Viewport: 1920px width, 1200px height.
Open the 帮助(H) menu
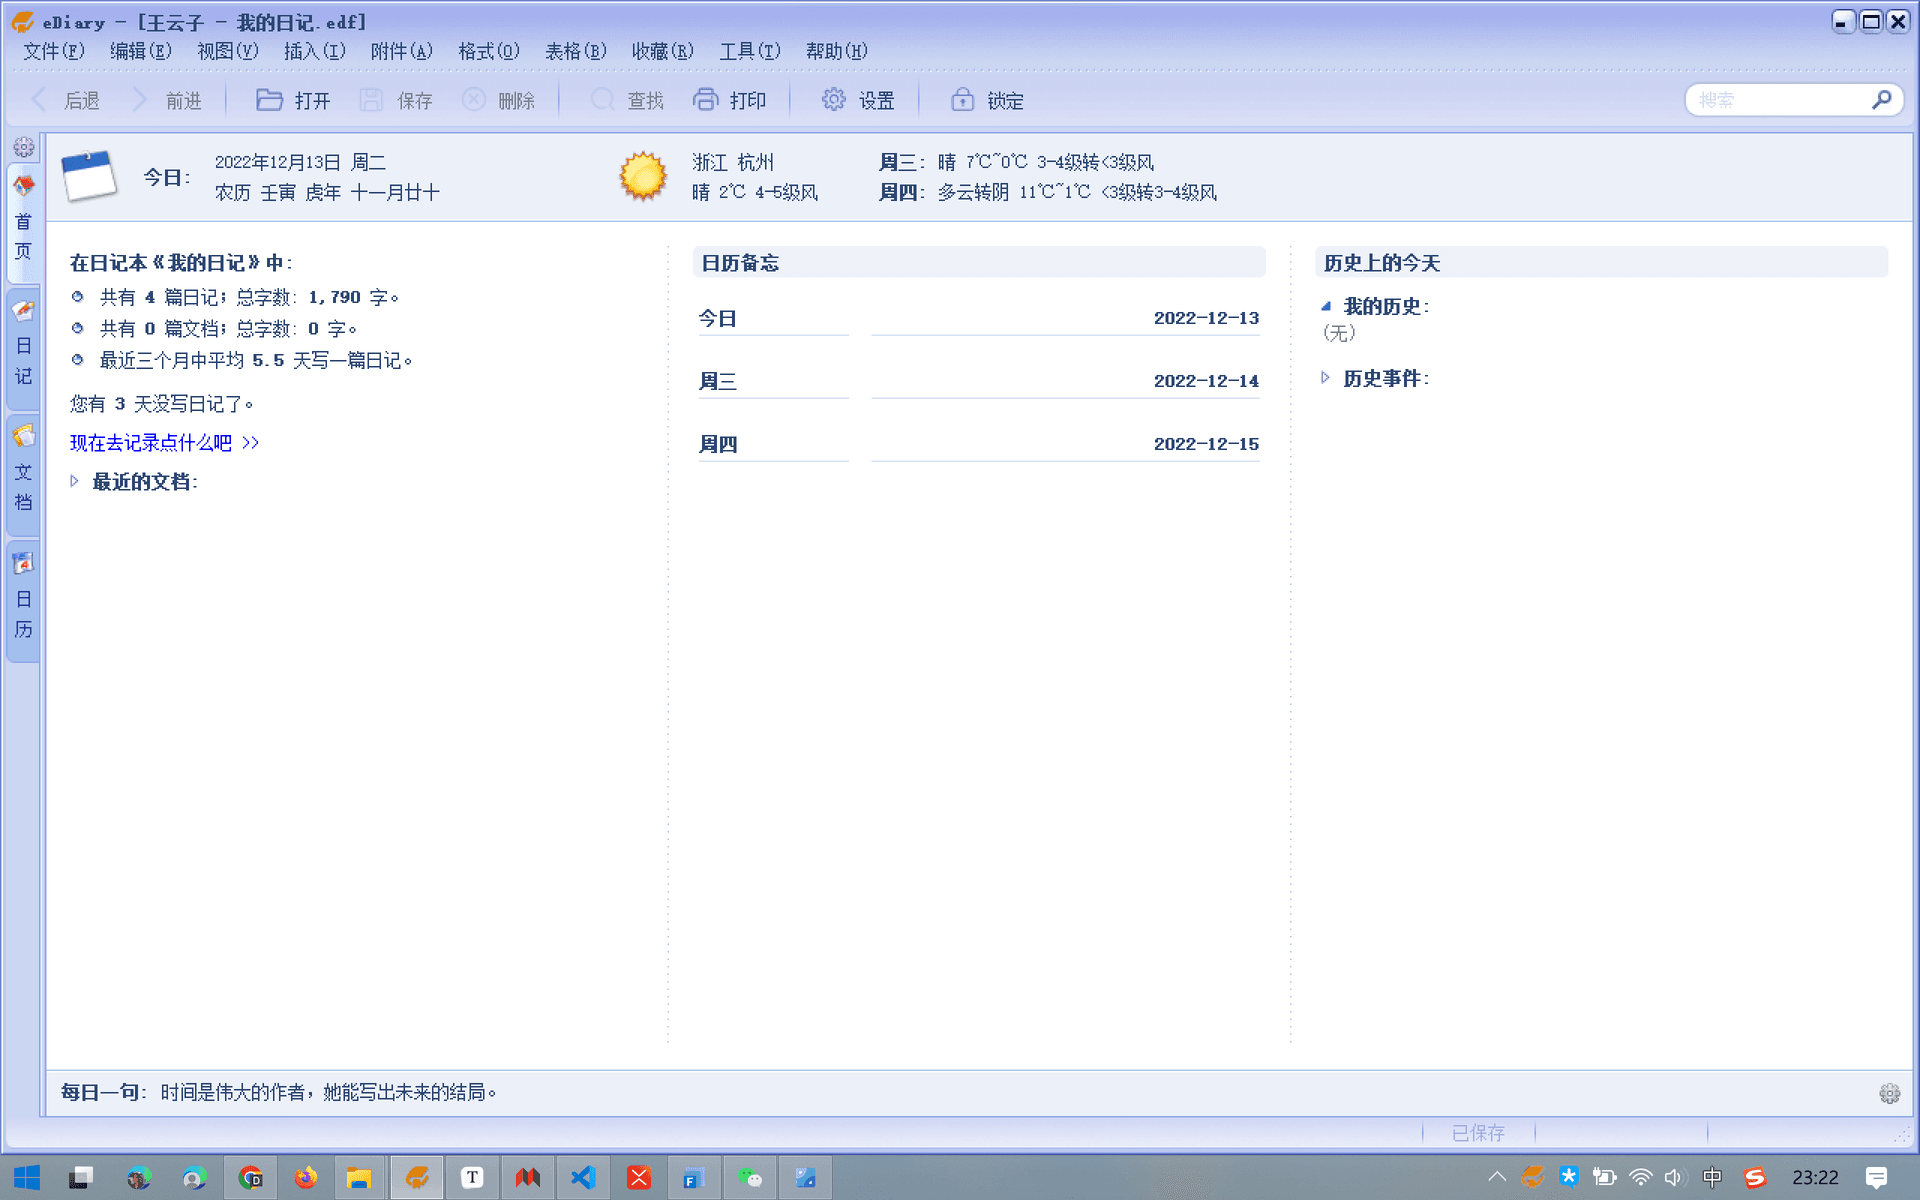836,51
